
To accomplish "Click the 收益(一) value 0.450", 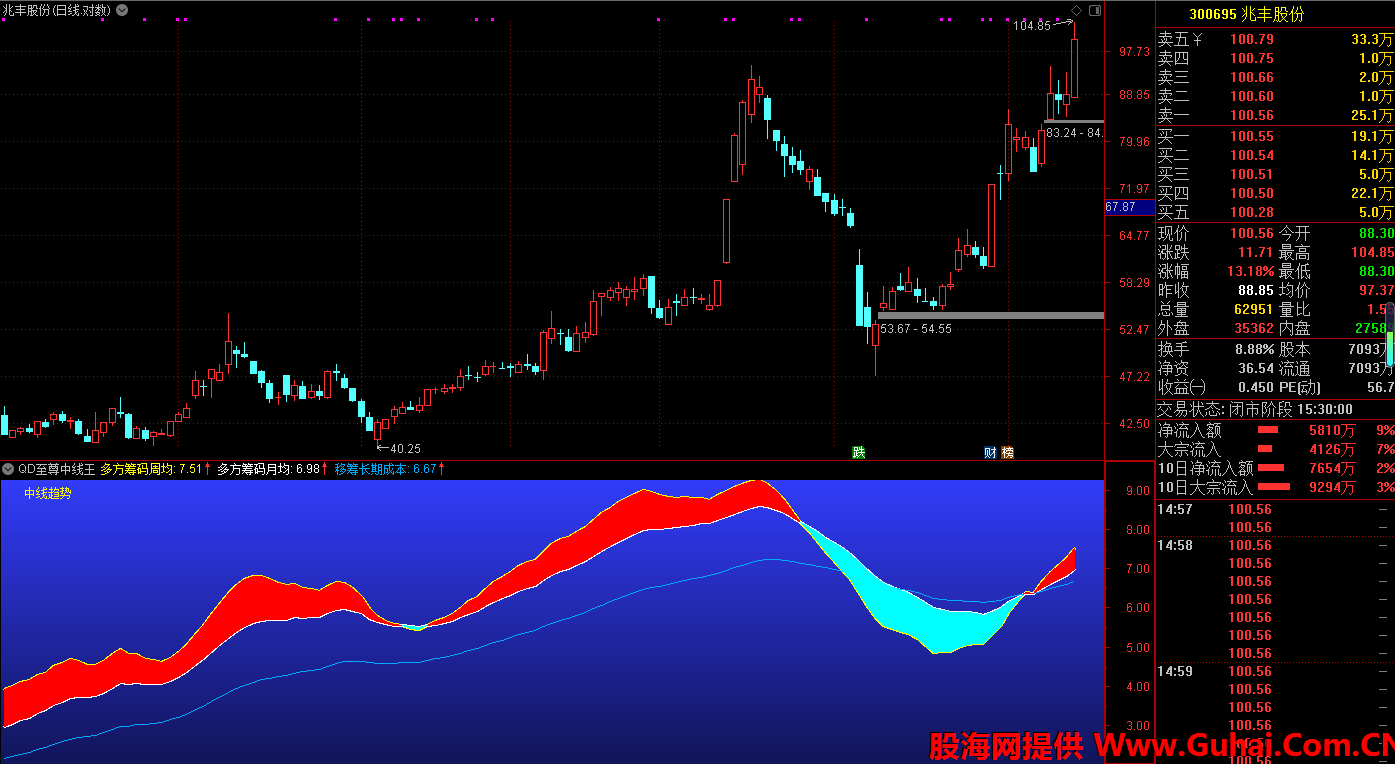I will tap(1255, 388).
